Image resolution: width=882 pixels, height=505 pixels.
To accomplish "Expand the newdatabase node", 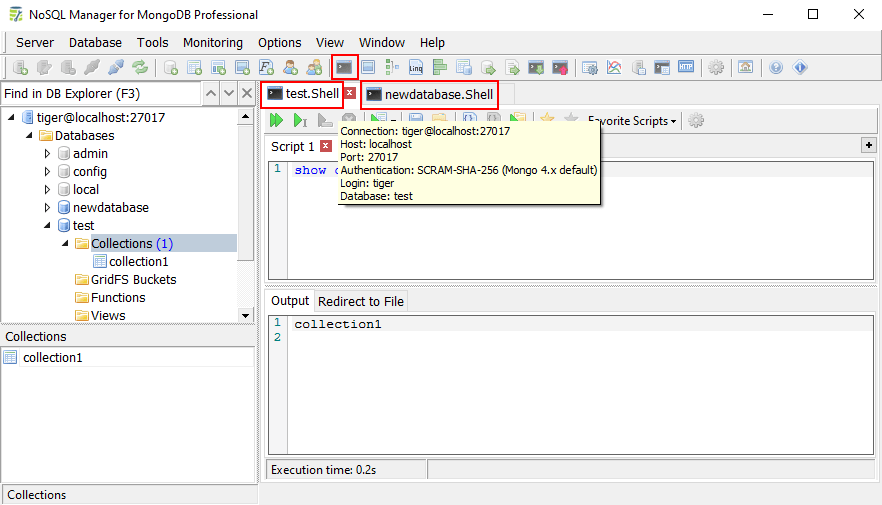I will click(x=47, y=208).
